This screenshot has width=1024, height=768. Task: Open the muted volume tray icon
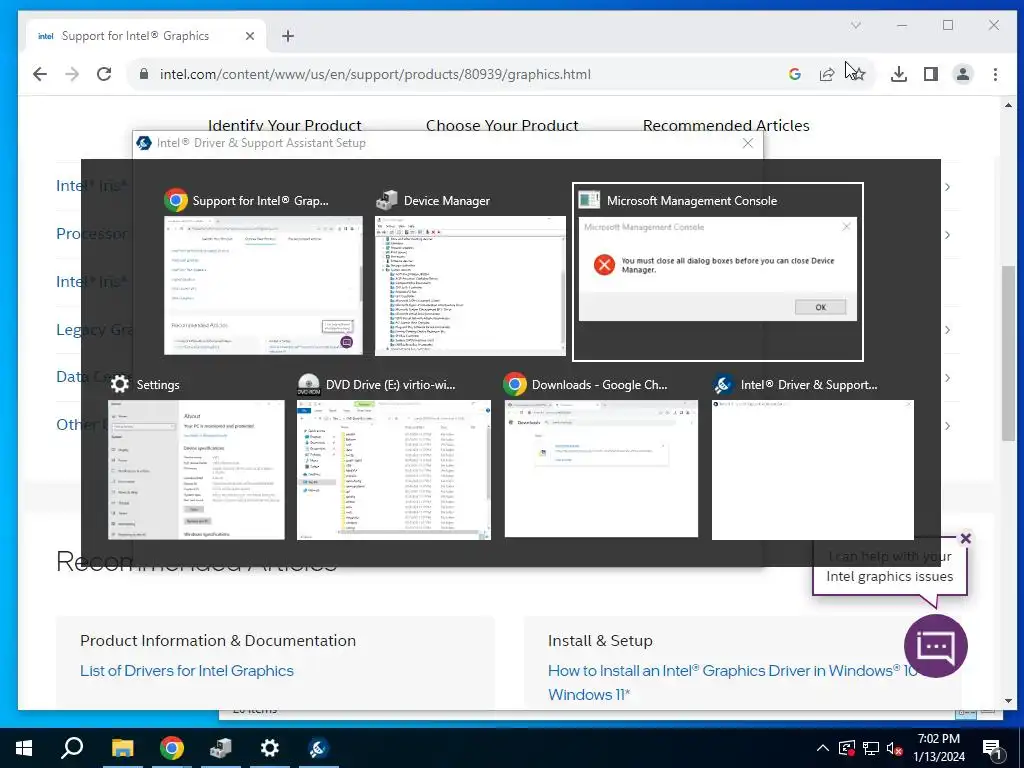click(x=894, y=748)
